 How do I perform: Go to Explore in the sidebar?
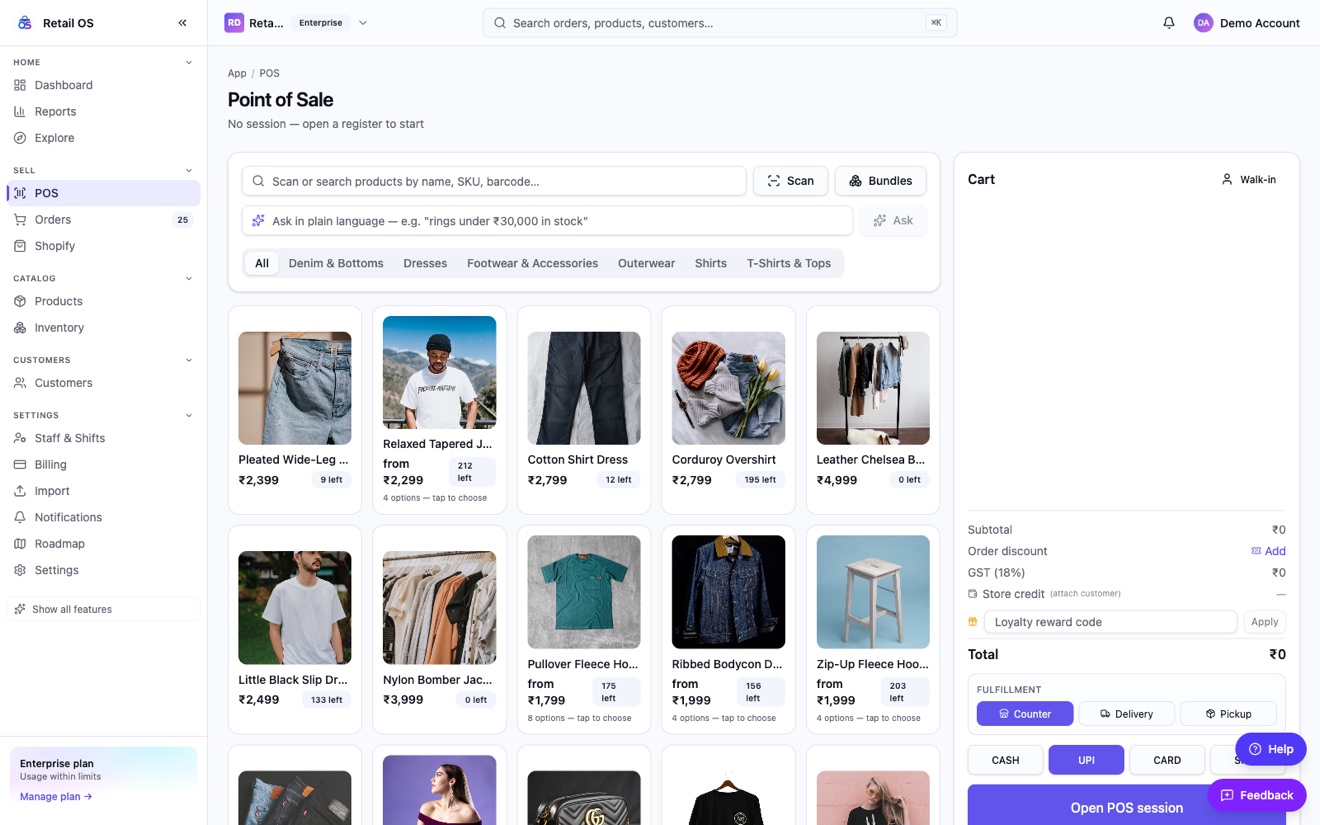104,138
